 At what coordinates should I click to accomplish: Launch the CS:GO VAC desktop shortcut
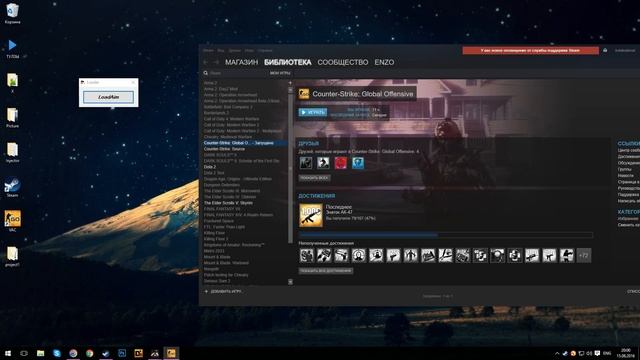coord(12,221)
